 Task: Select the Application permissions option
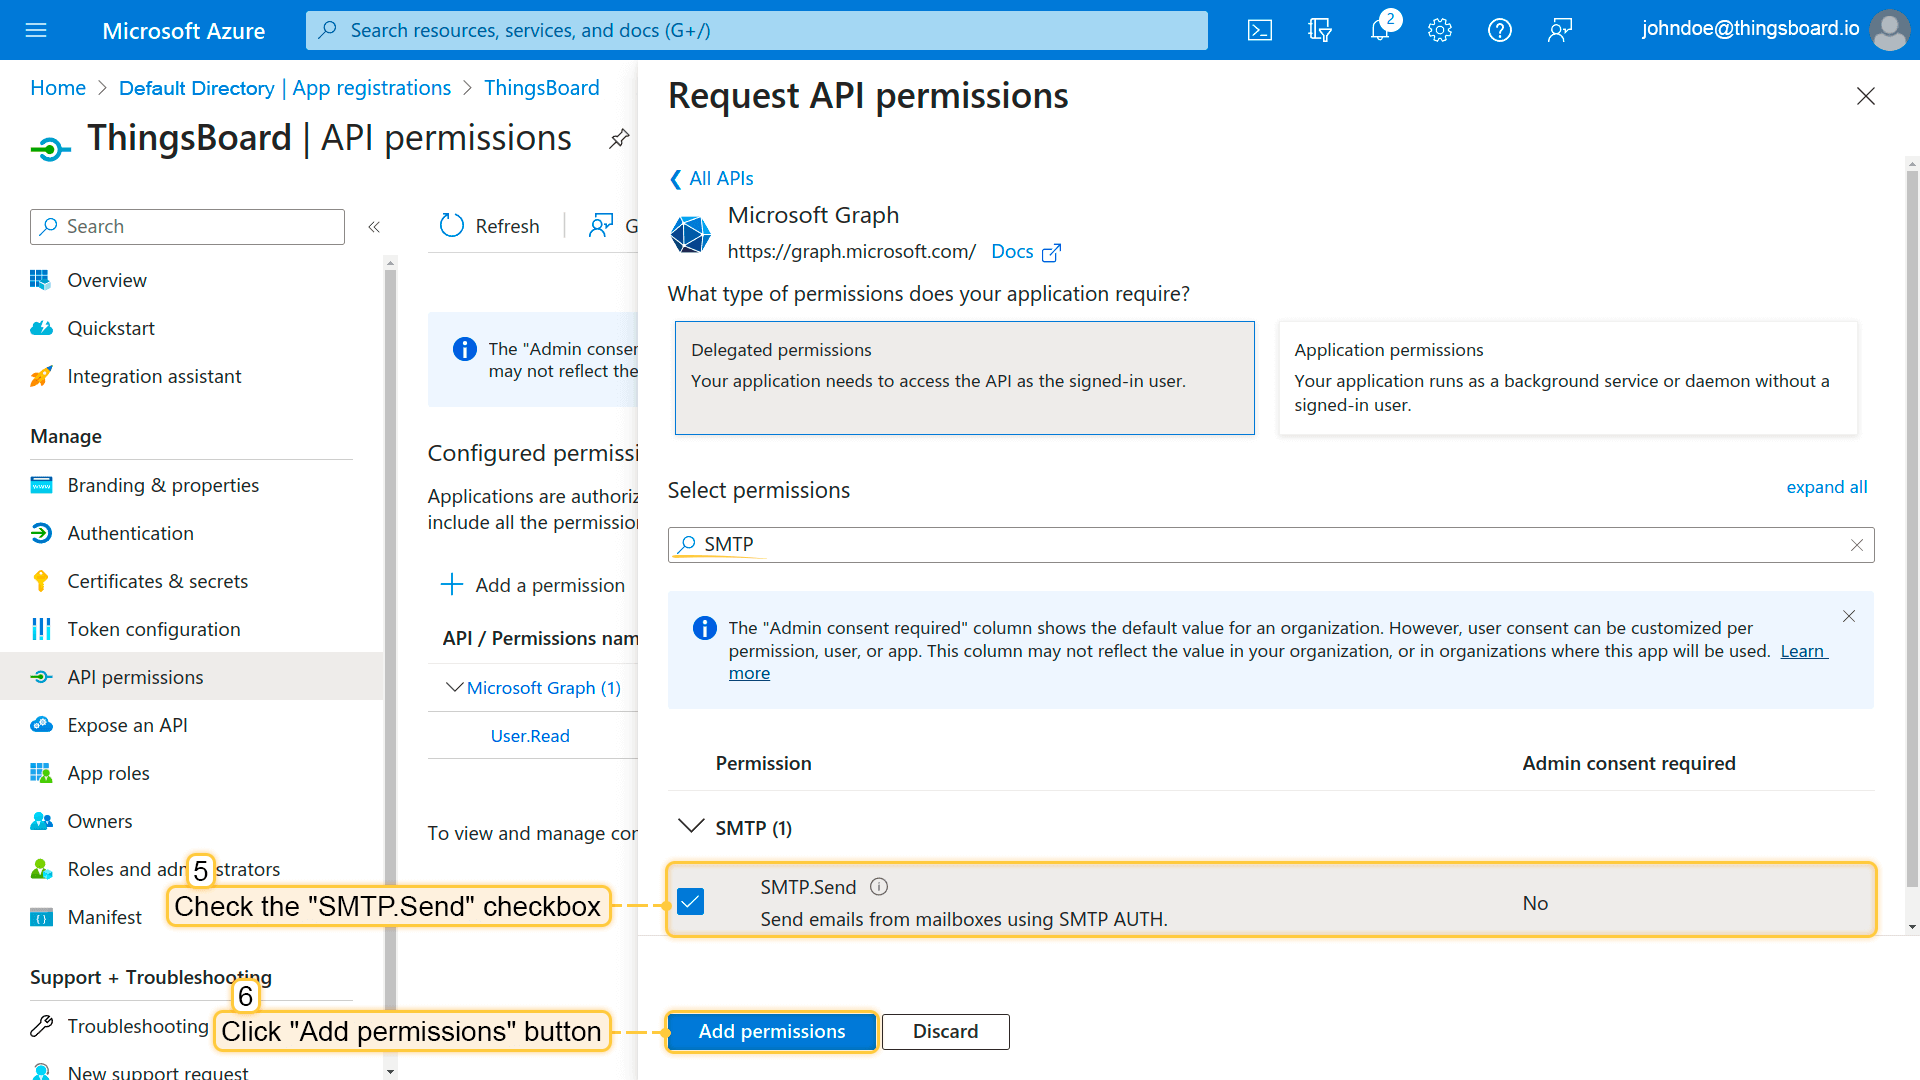1567,378
